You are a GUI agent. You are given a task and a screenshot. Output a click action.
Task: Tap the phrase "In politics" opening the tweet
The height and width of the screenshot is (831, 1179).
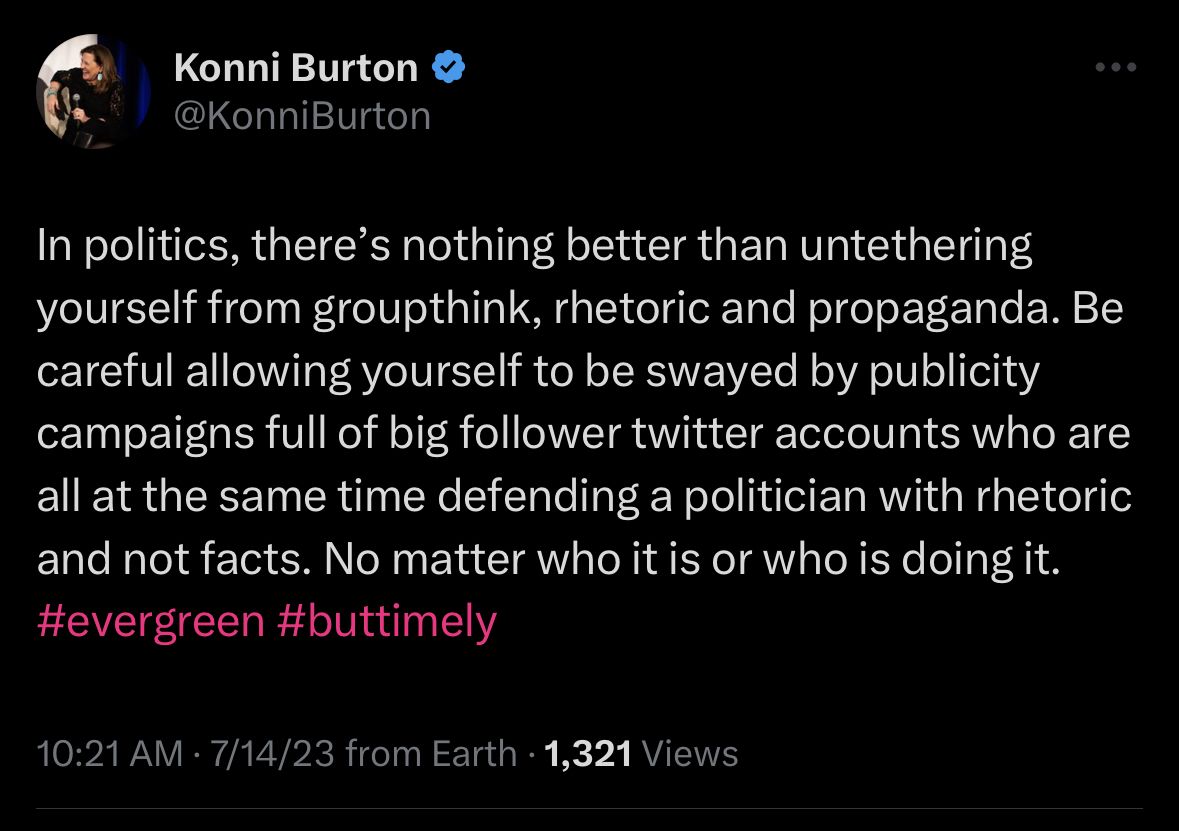134,246
